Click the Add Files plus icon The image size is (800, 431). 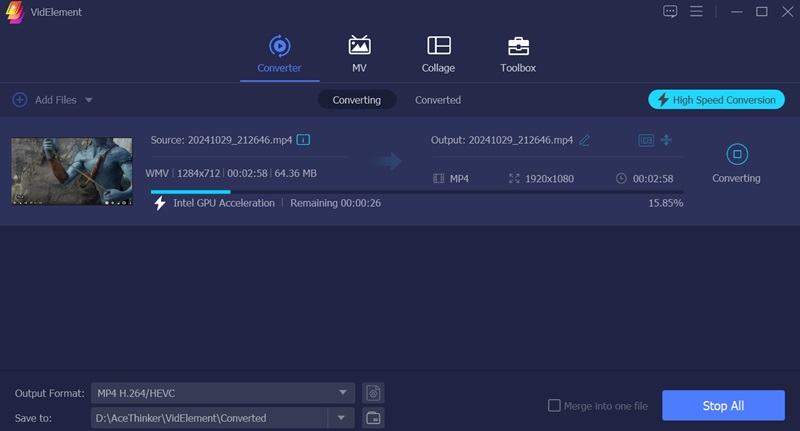tap(19, 99)
